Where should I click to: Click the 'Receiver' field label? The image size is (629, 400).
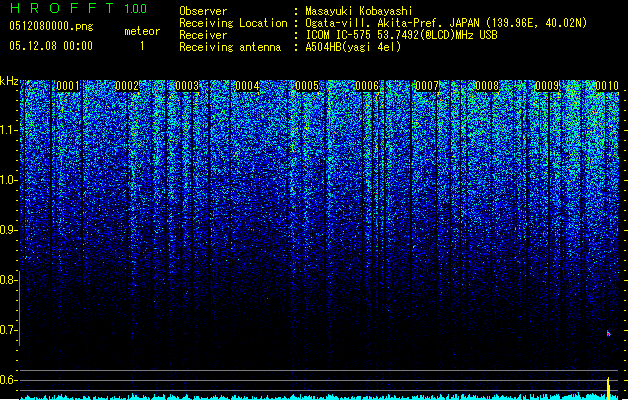coord(203,35)
